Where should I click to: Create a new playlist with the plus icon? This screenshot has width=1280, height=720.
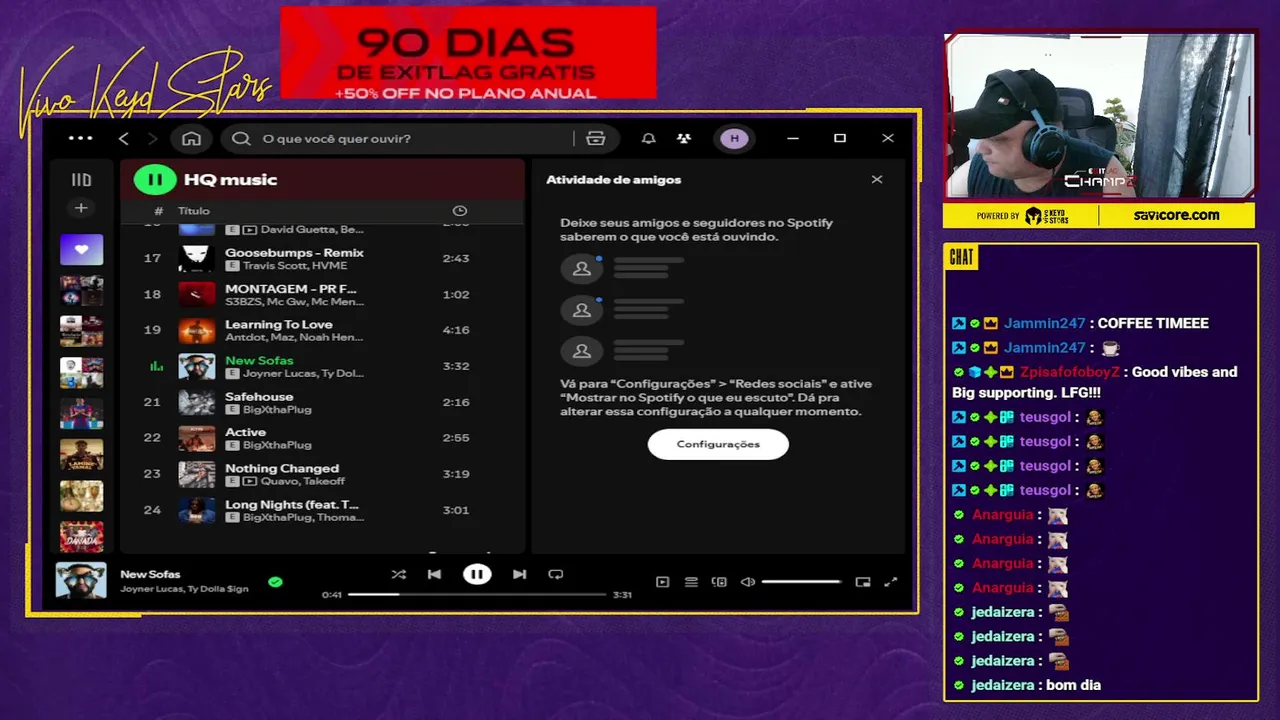point(81,208)
